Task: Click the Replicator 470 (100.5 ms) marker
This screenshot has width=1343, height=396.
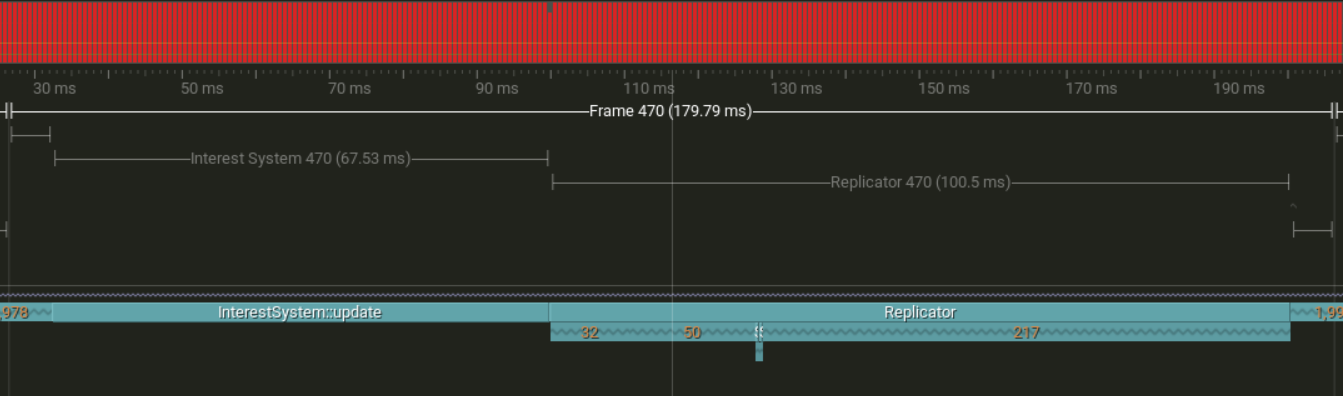Action: coord(920,182)
